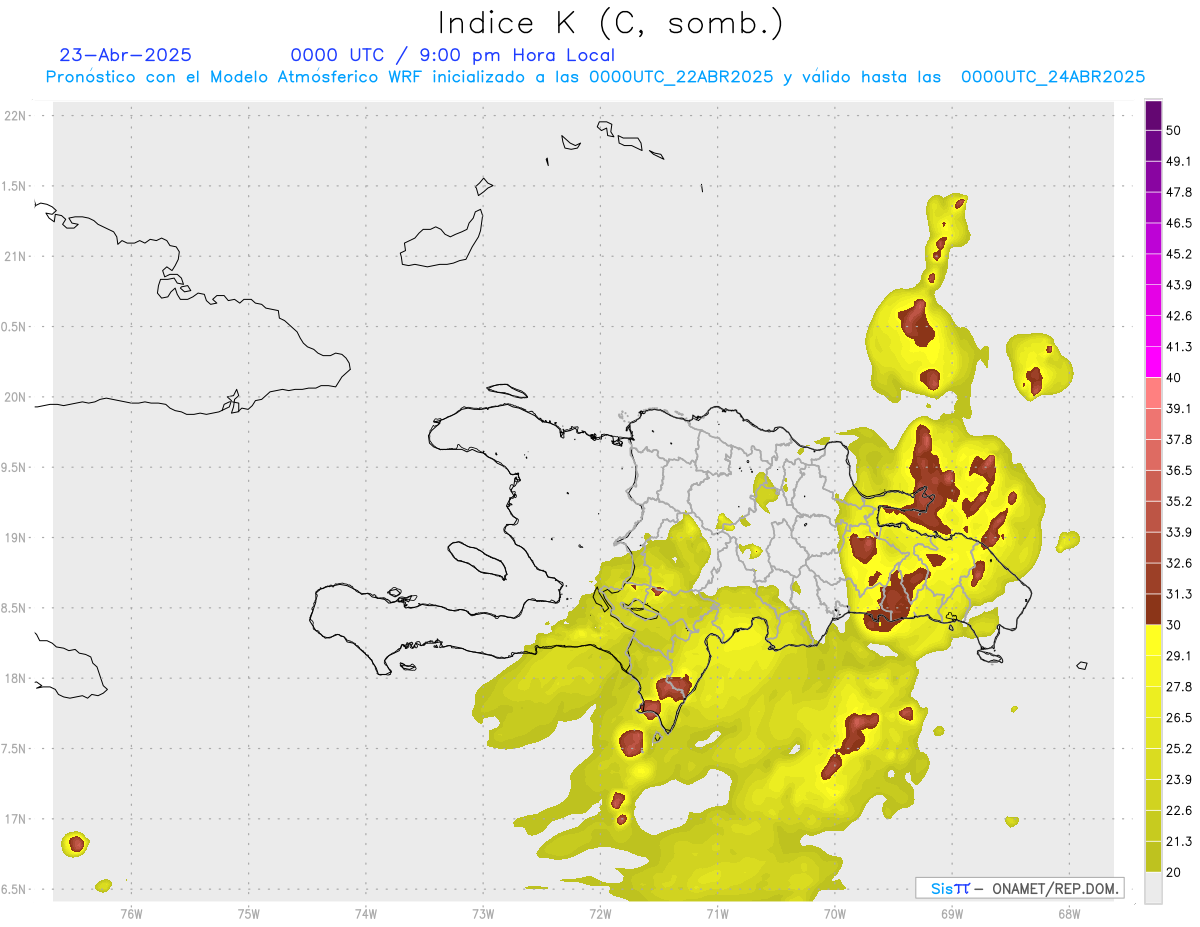This screenshot has width=1200, height=927.
Task: Click the valid-until time '0000UTC_24ABR2025'
Action: click(x=1053, y=77)
